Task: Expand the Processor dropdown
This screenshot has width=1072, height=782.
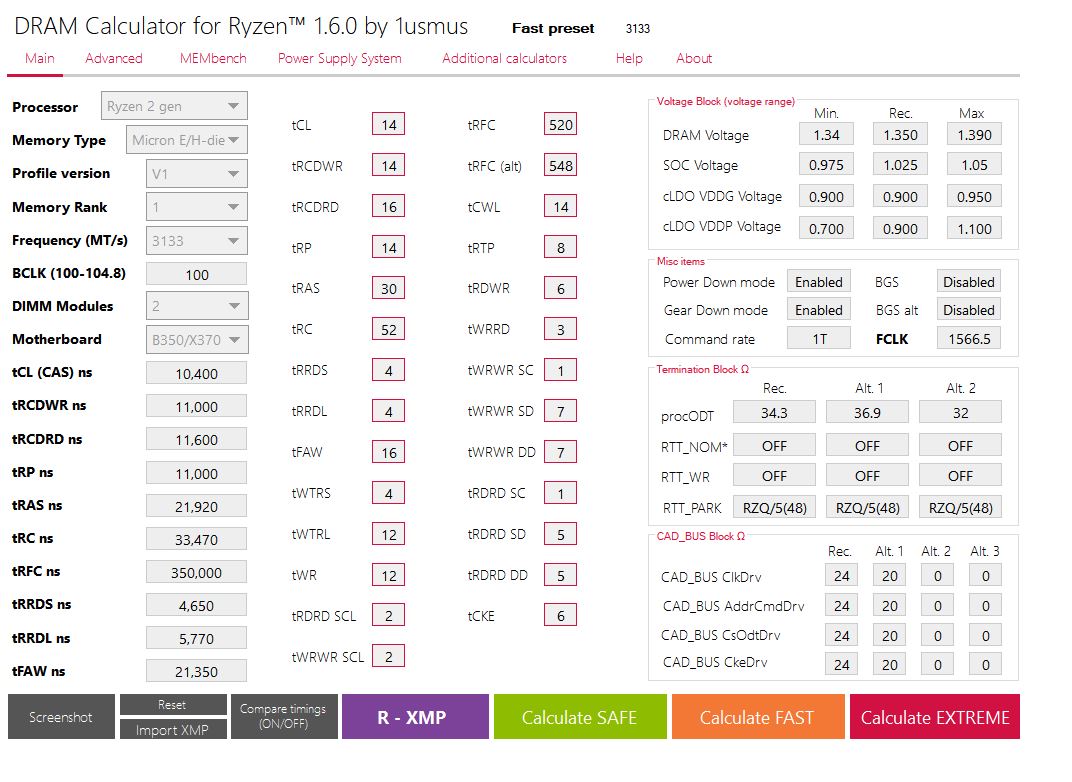Action: (x=174, y=106)
